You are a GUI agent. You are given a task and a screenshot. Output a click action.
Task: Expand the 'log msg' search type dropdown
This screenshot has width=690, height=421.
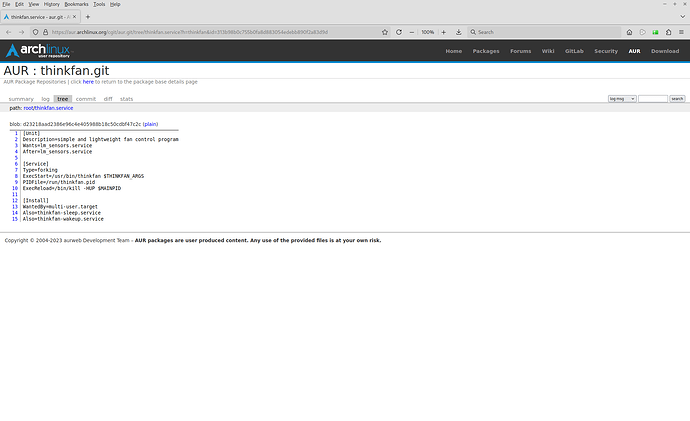(622, 99)
